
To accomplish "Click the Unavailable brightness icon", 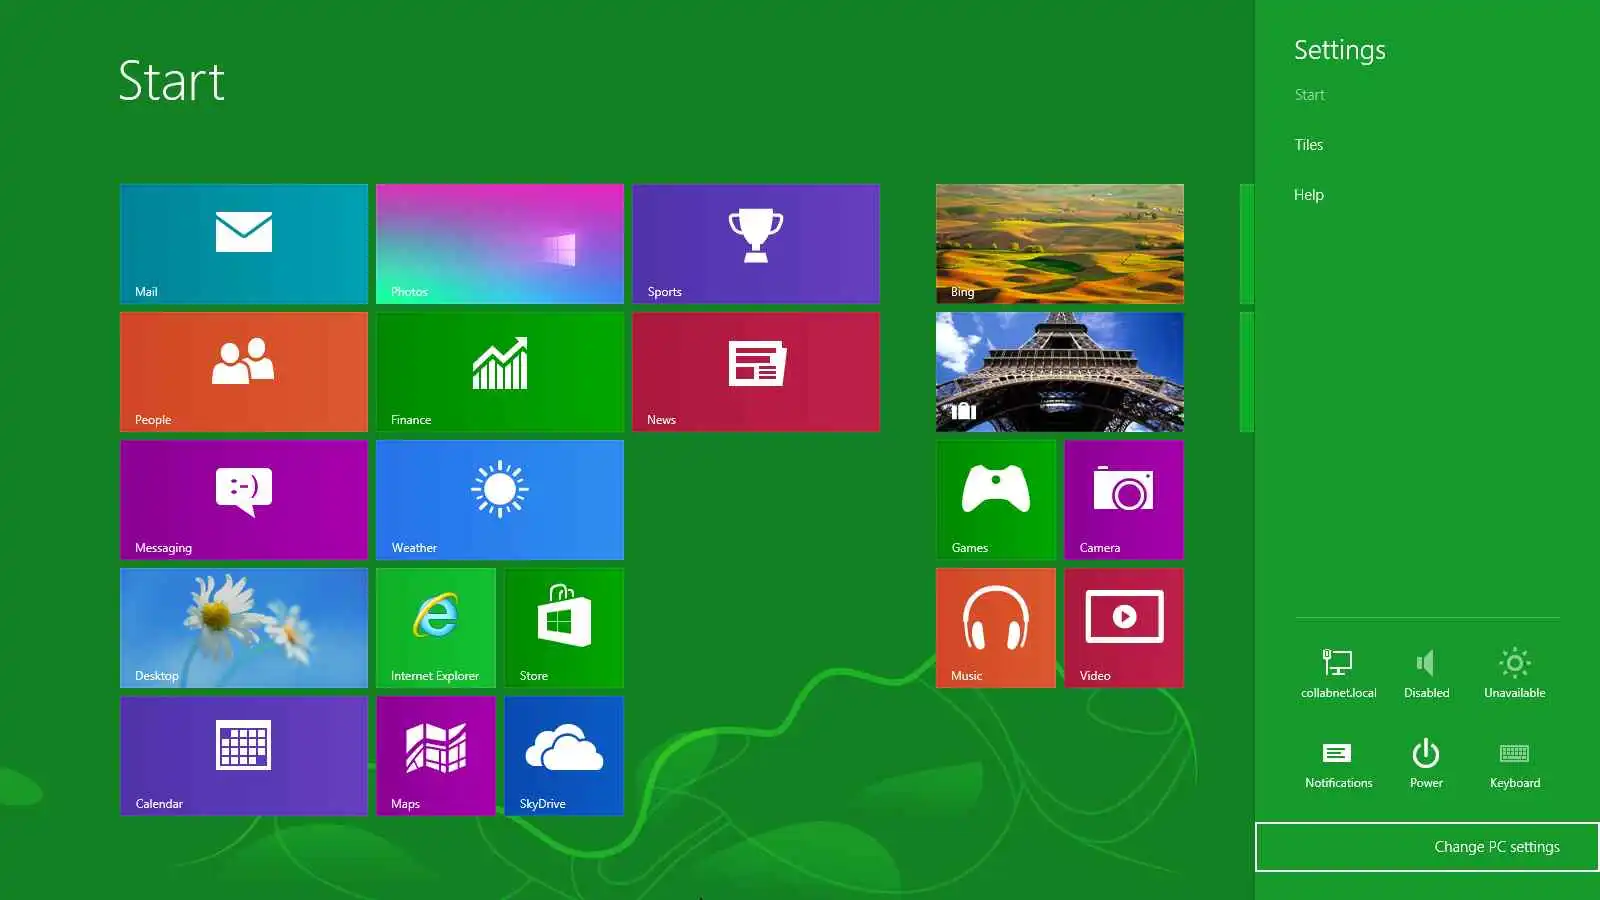I will coord(1515,673).
